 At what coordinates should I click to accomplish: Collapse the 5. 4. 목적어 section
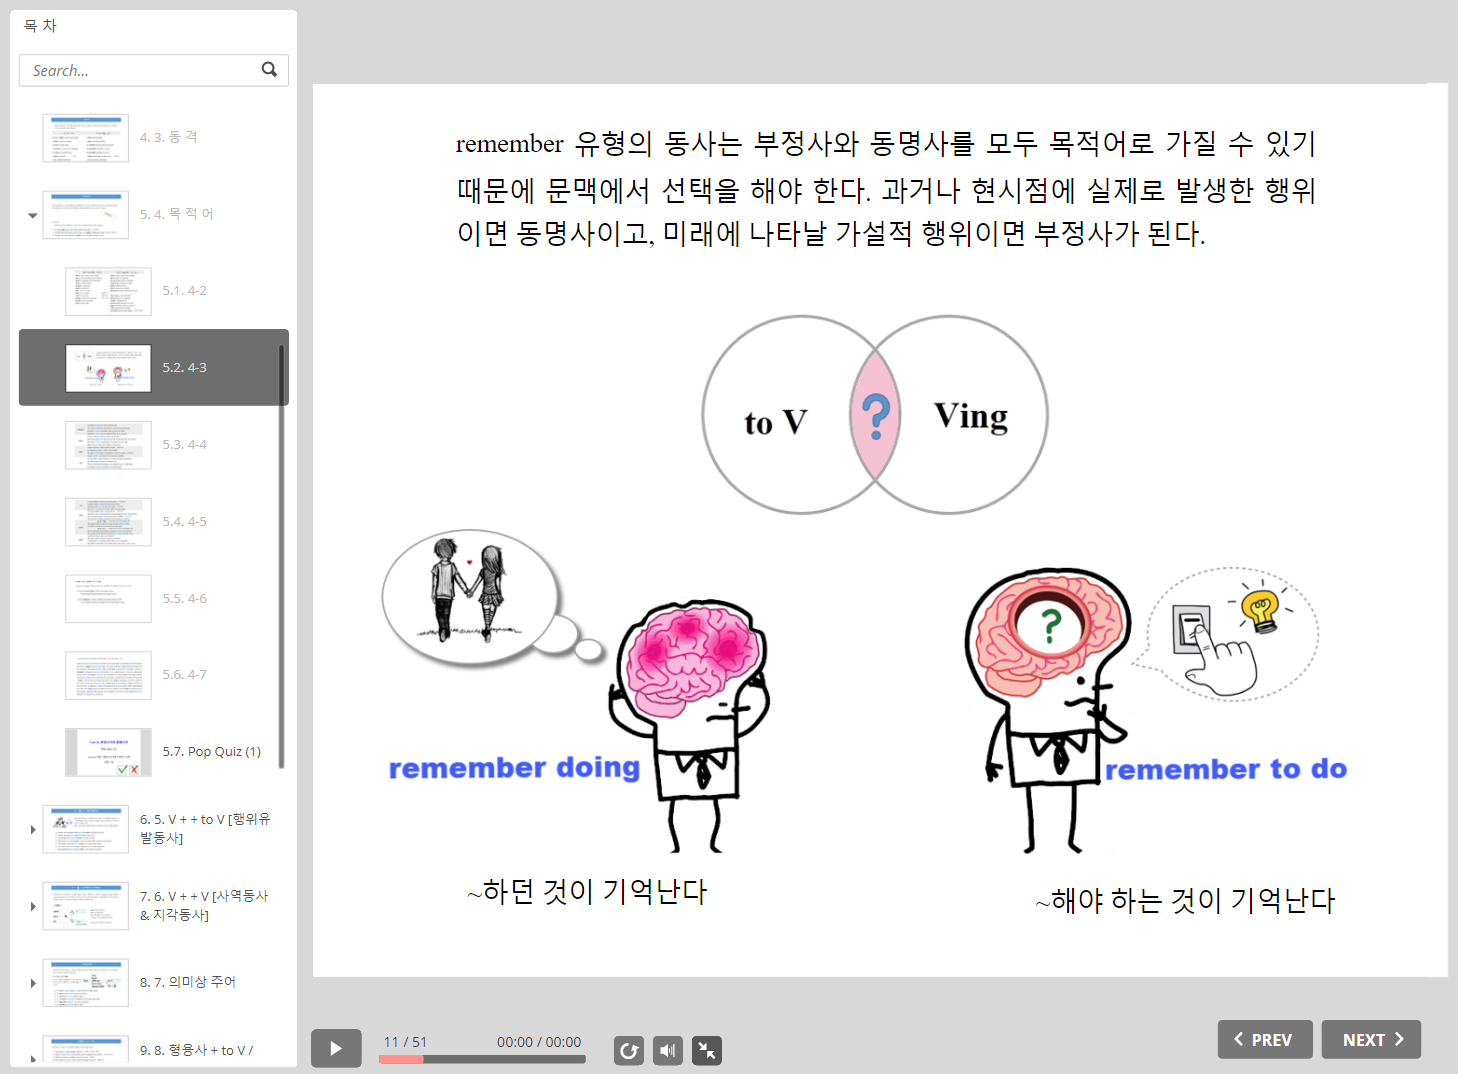click(x=33, y=215)
